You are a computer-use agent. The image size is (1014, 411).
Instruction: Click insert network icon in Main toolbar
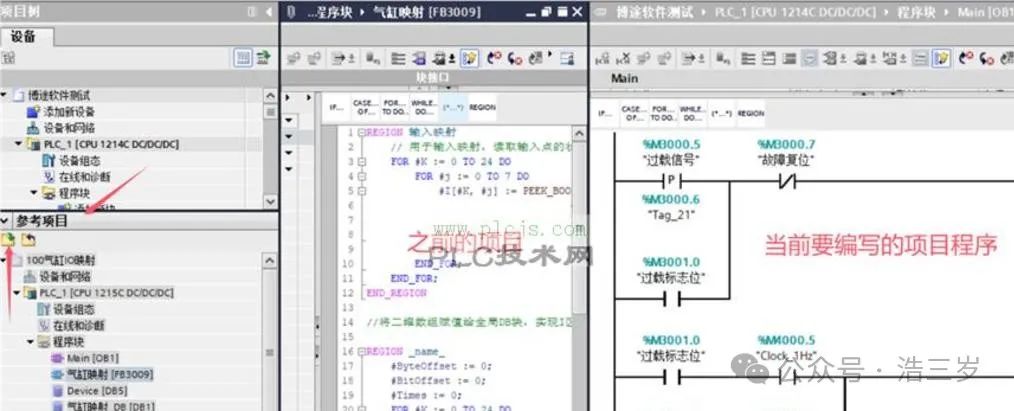click(x=603, y=59)
